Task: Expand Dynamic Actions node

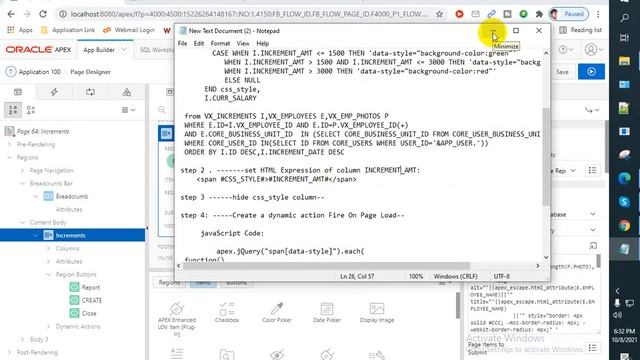Action: (49, 327)
